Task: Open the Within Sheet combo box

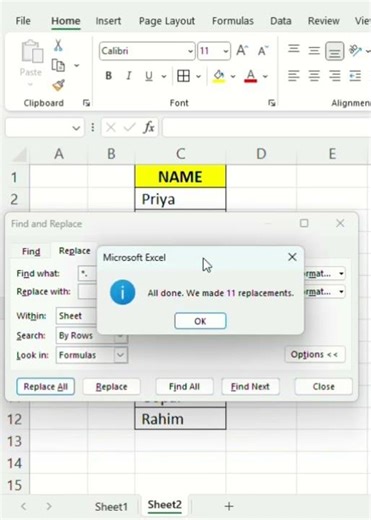Action: (77, 316)
